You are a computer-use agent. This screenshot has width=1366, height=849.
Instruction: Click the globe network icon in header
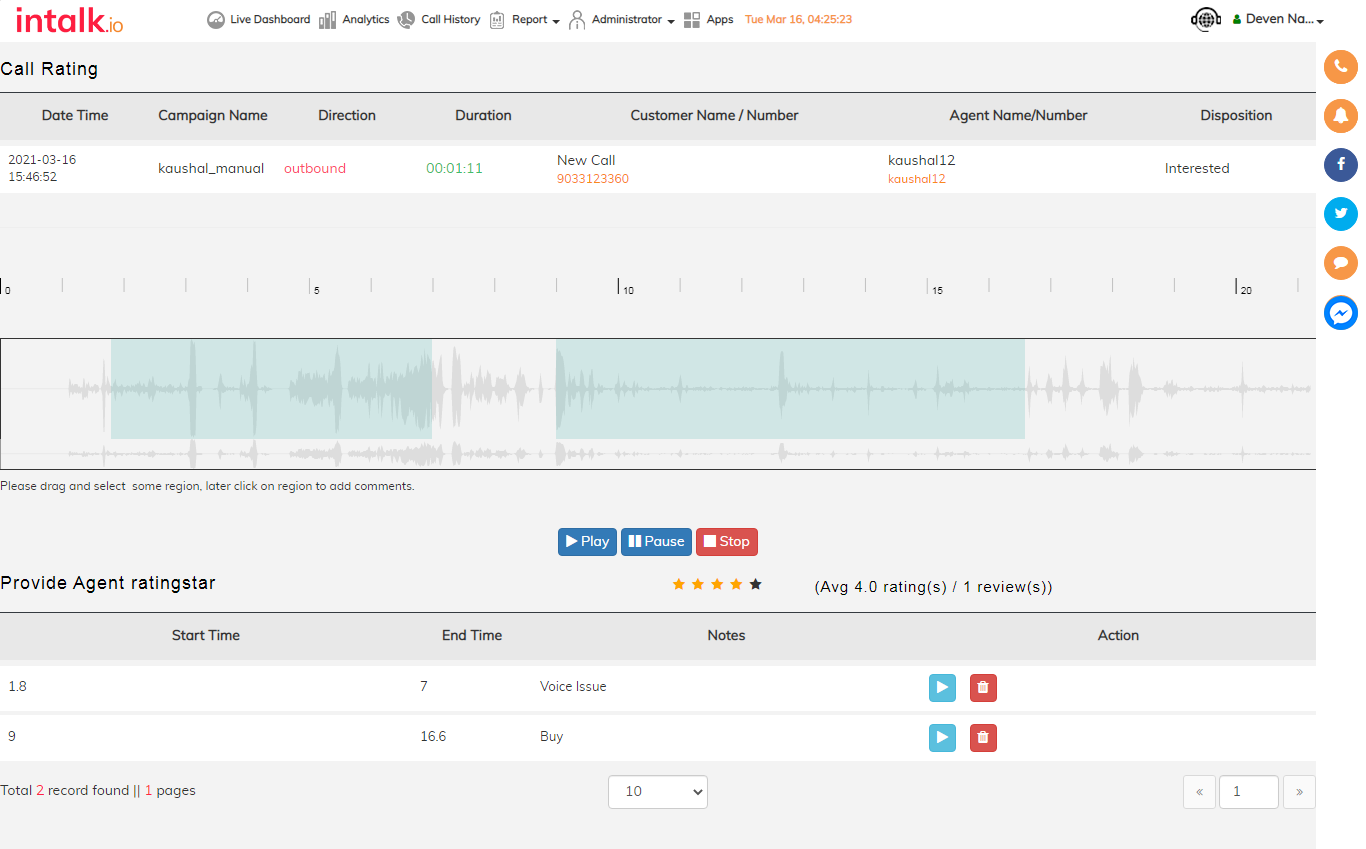pyautogui.click(x=1207, y=20)
